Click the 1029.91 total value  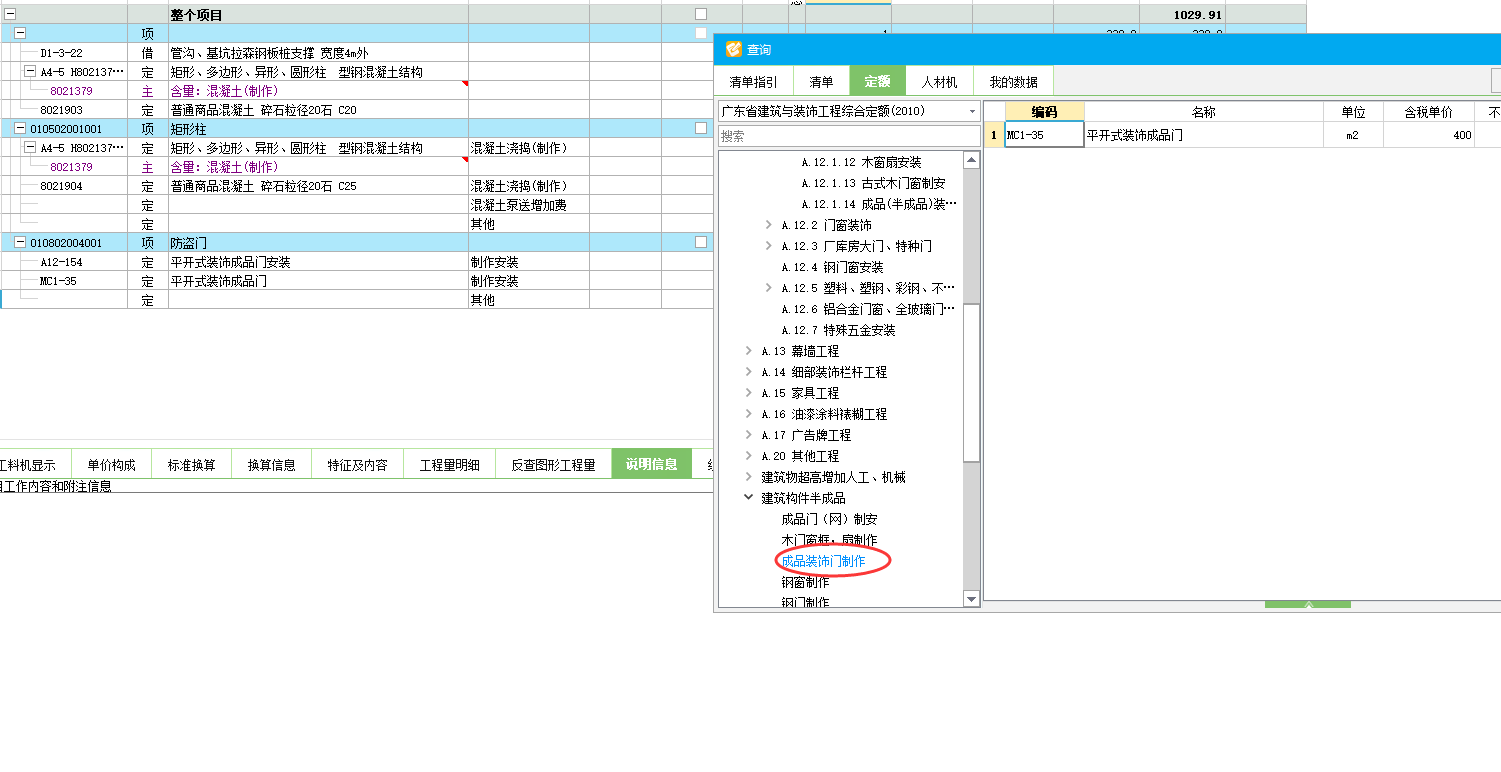click(x=1196, y=15)
